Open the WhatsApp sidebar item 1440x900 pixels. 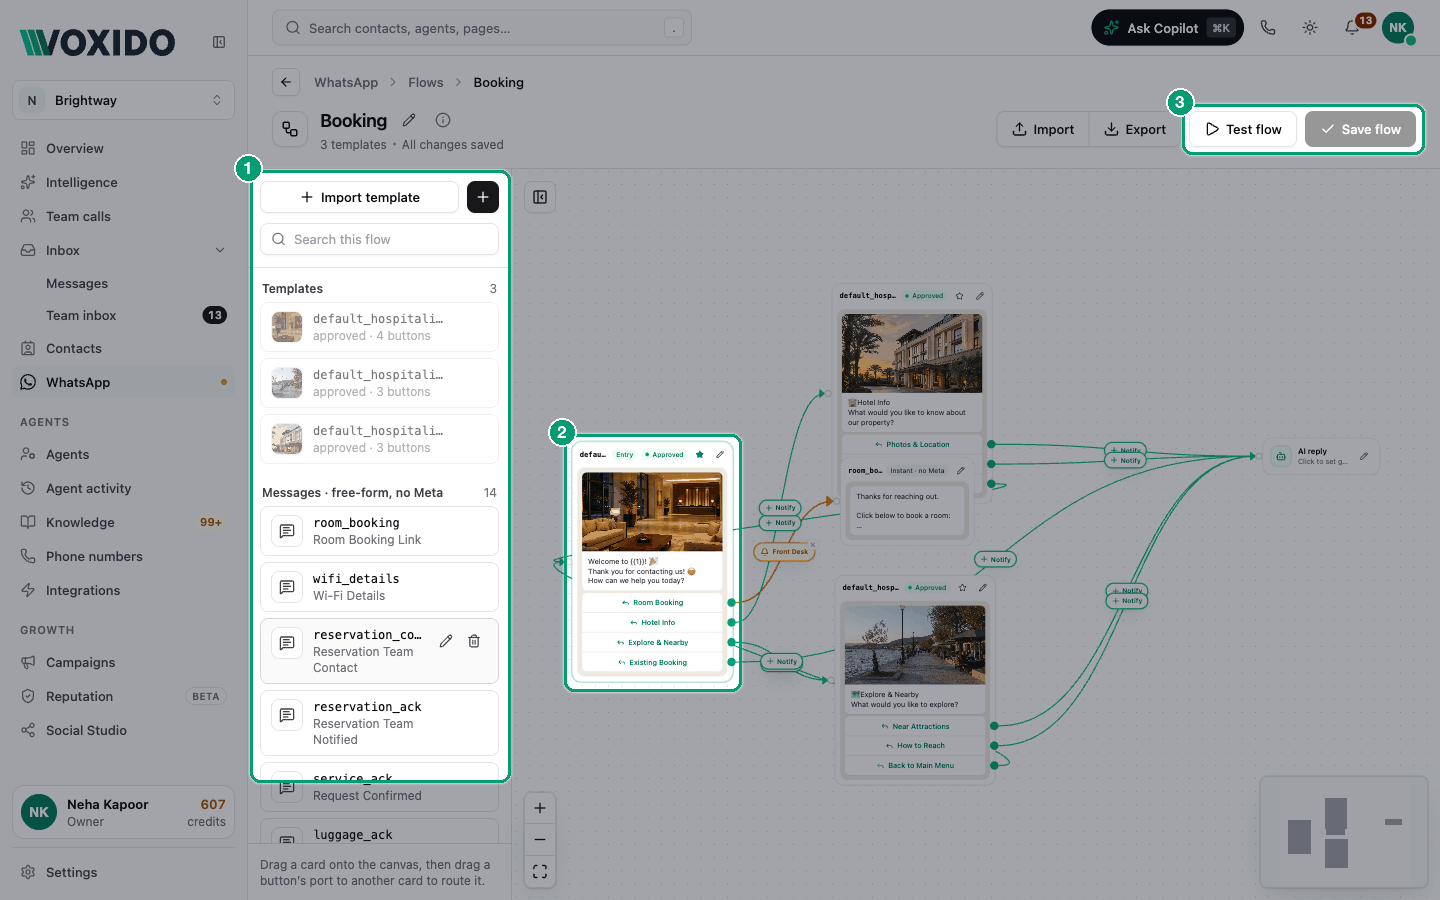pyautogui.click(x=124, y=382)
